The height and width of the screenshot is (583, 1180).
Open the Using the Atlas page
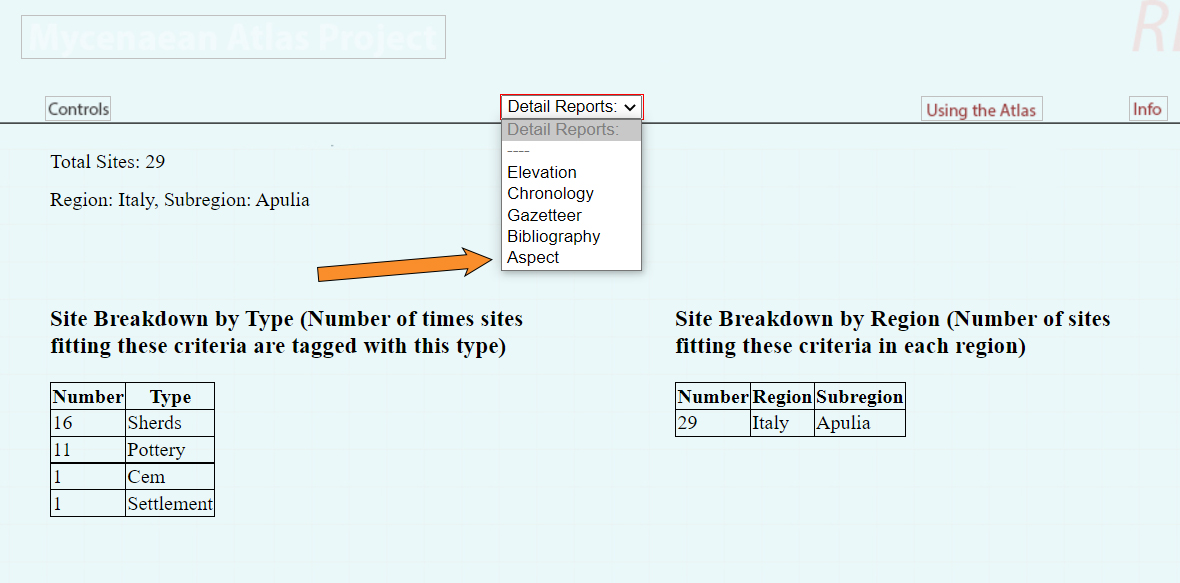pos(981,110)
